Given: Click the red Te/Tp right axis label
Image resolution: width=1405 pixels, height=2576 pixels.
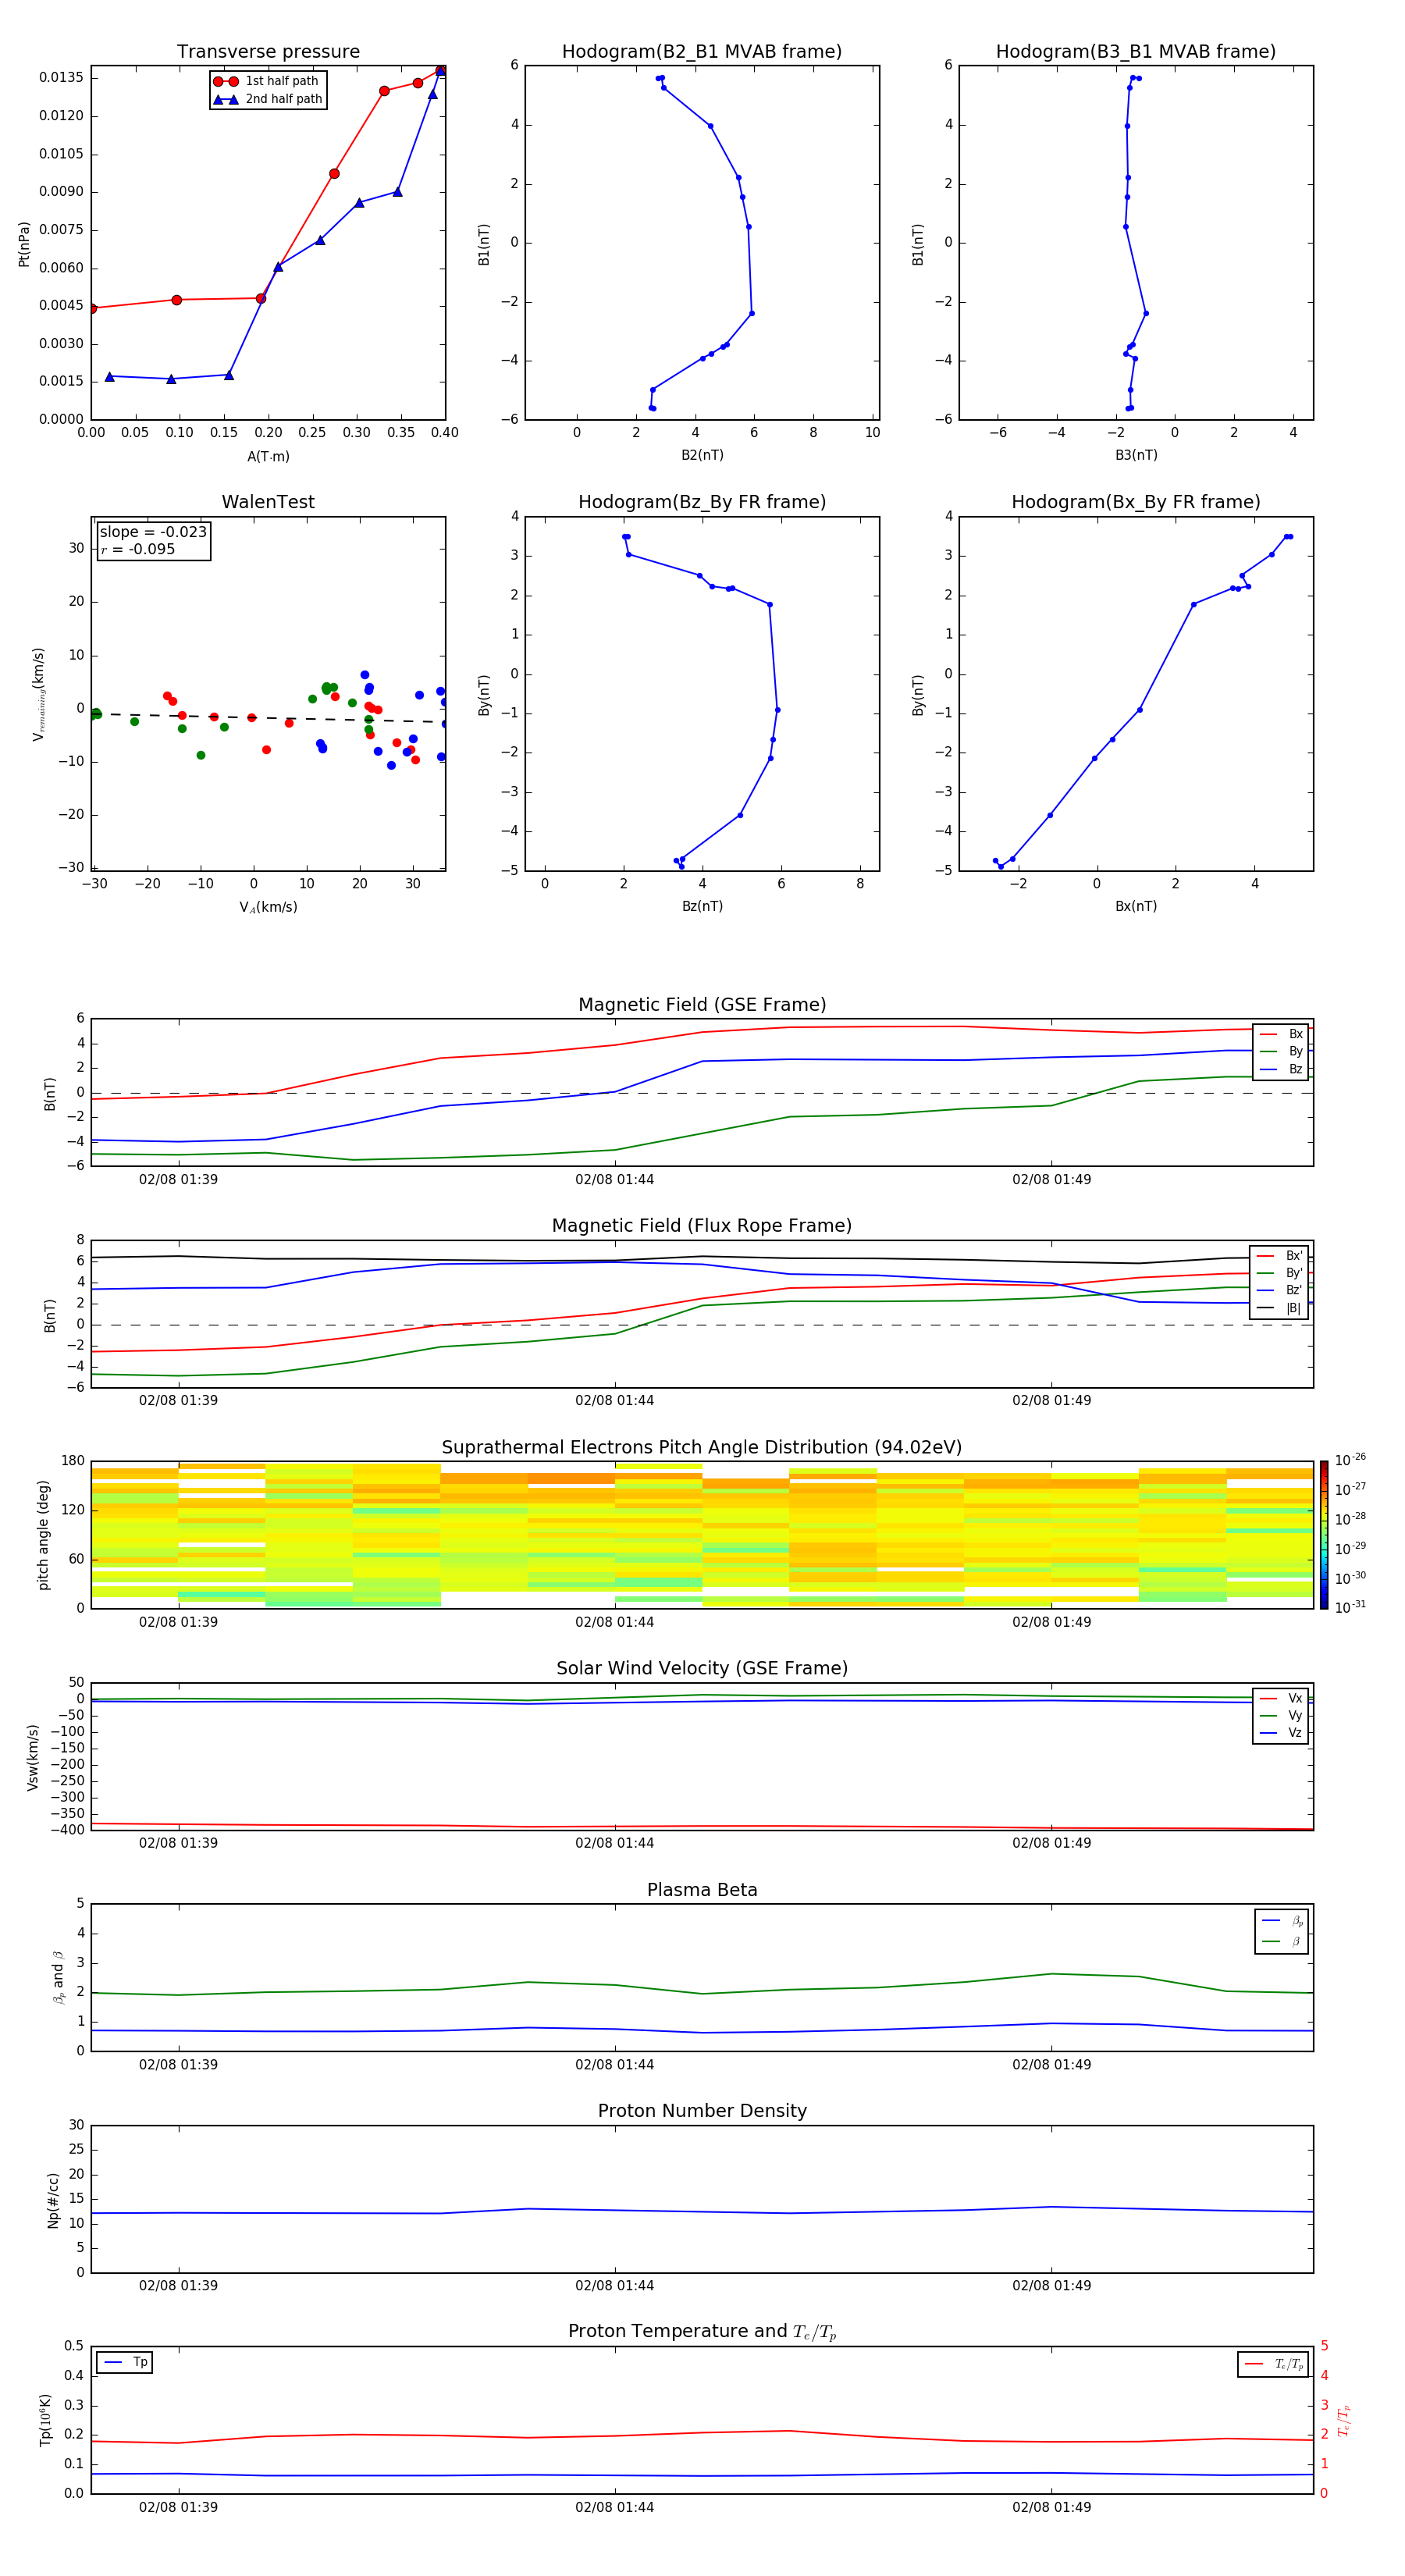Looking at the screenshot, I should 1343,2420.
